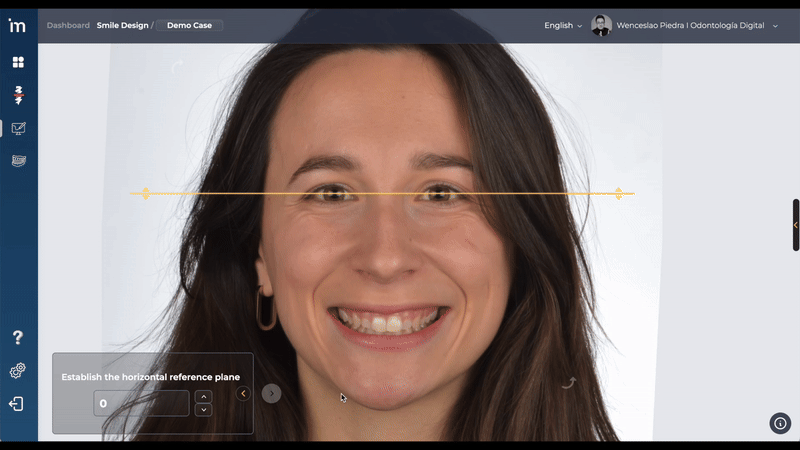Image resolution: width=800 pixels, height=450 pixels.
Task: Open the dashboard grid icon in sidebar
Action: click(x=18, y=62)
